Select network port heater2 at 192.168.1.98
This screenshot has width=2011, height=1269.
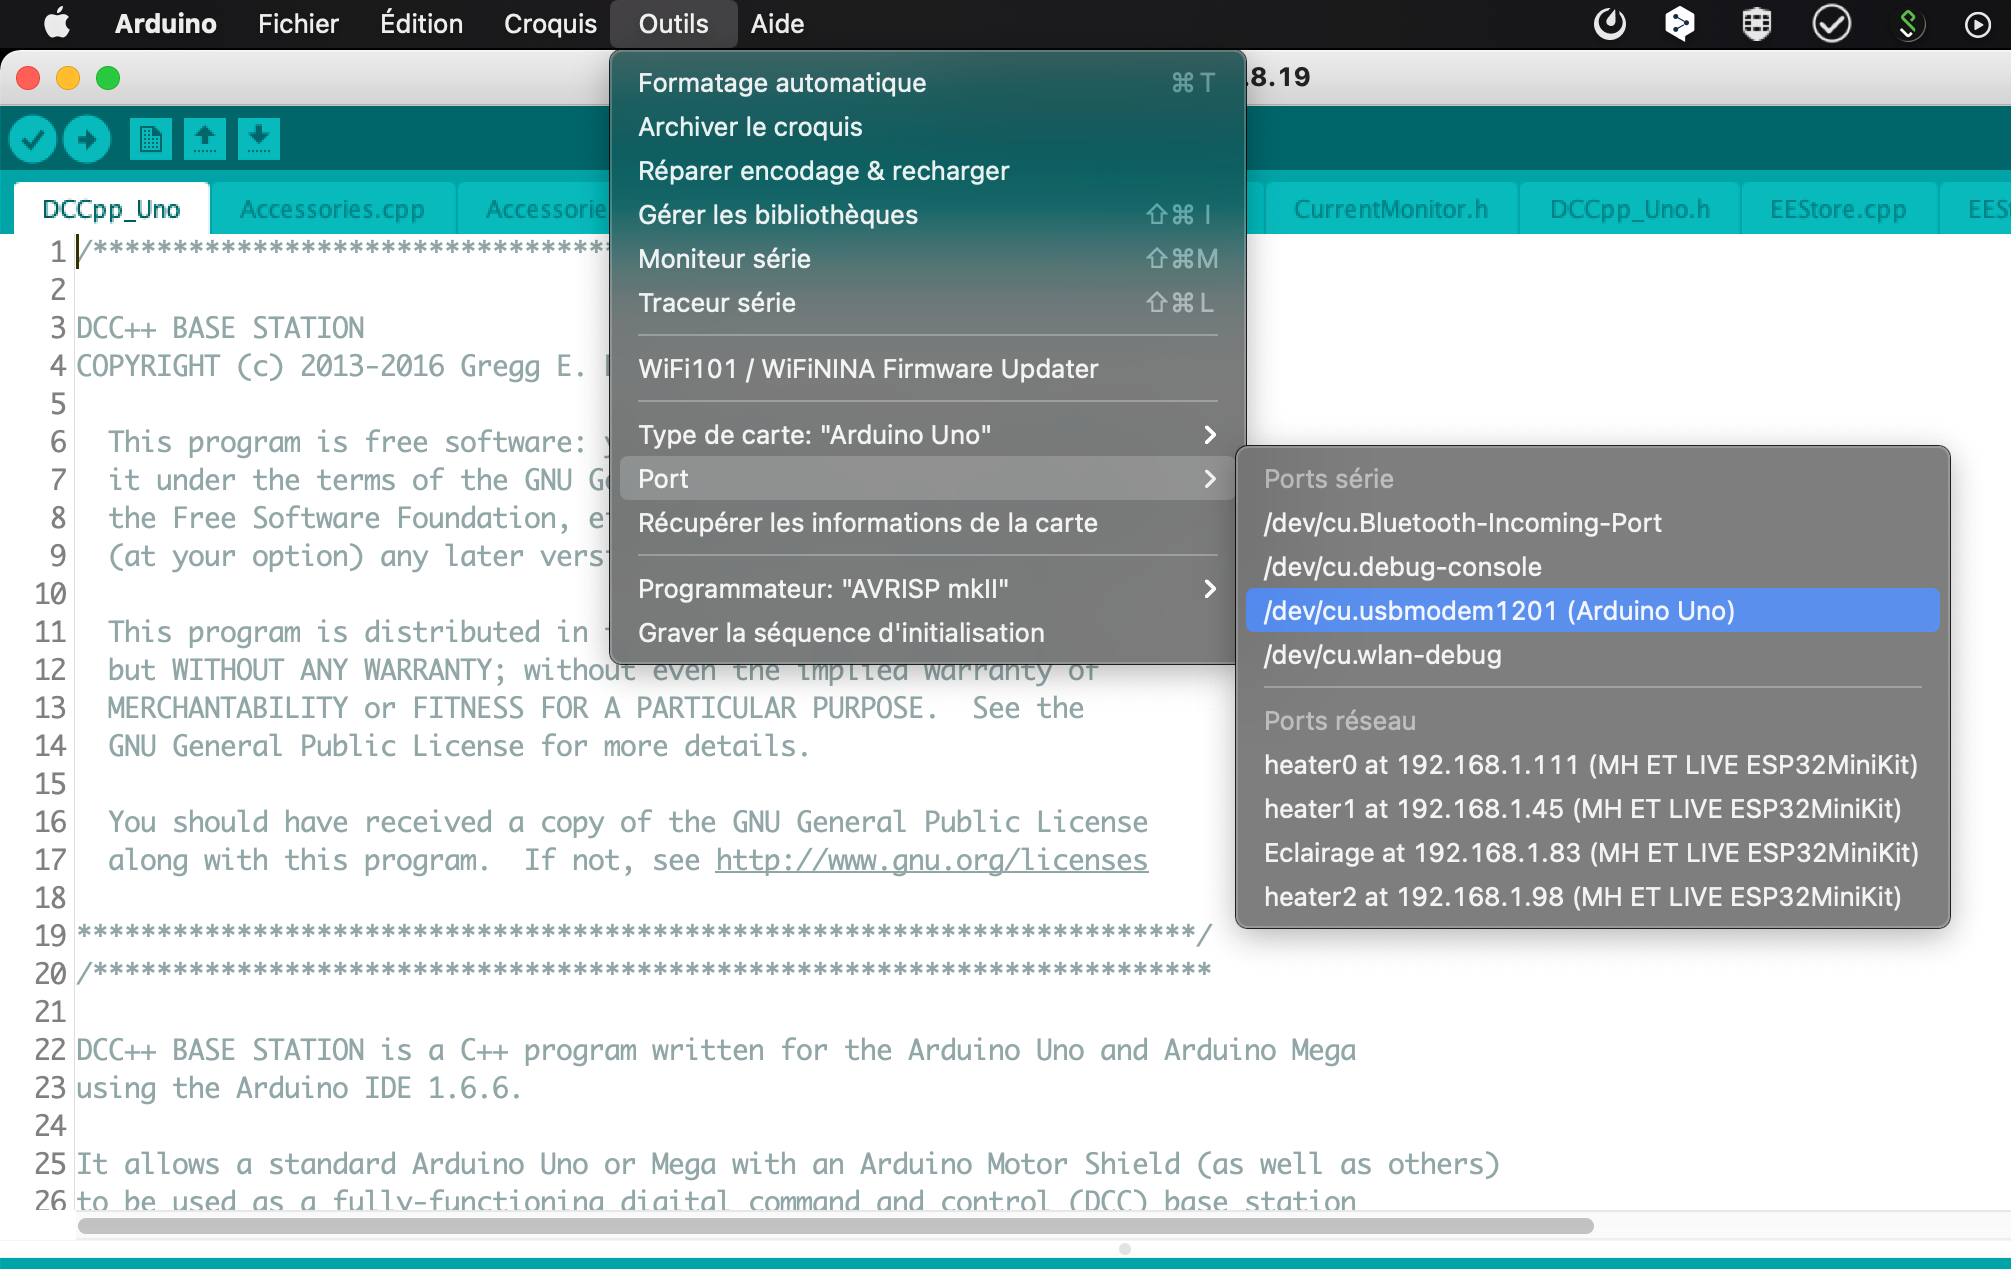[x=1592, y=897]
